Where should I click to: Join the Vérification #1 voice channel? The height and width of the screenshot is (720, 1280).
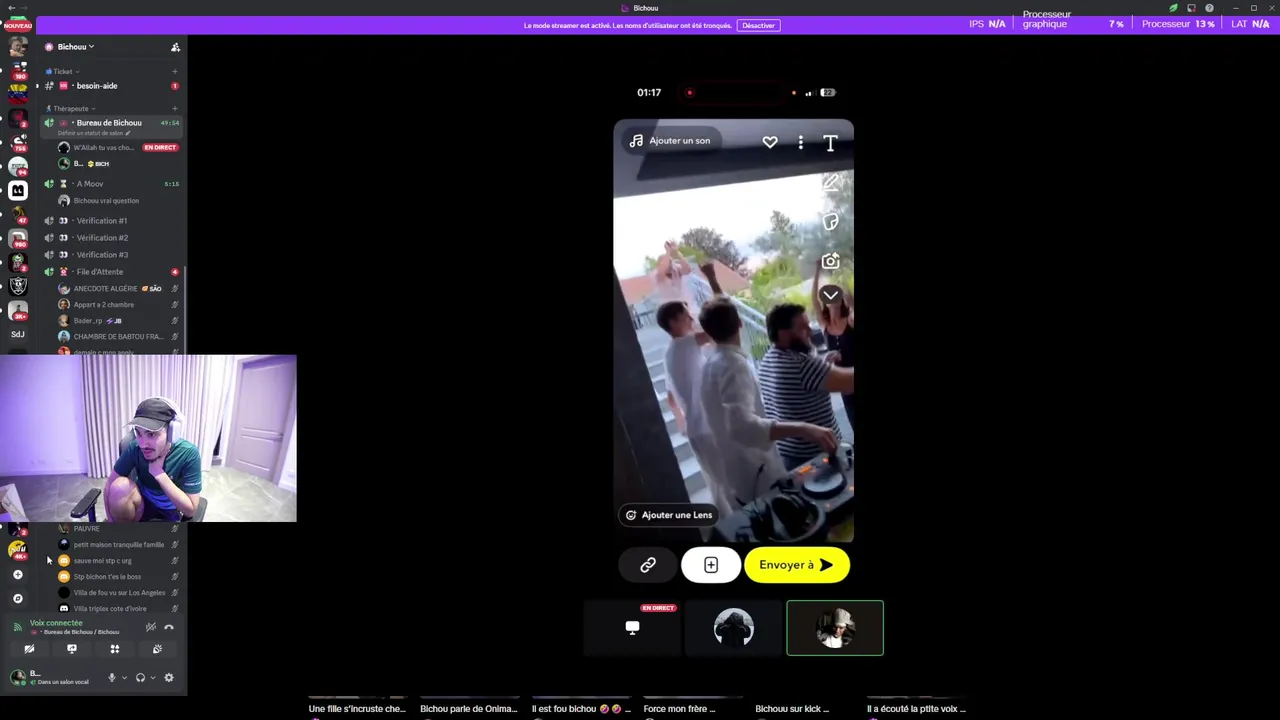(112, 221)
